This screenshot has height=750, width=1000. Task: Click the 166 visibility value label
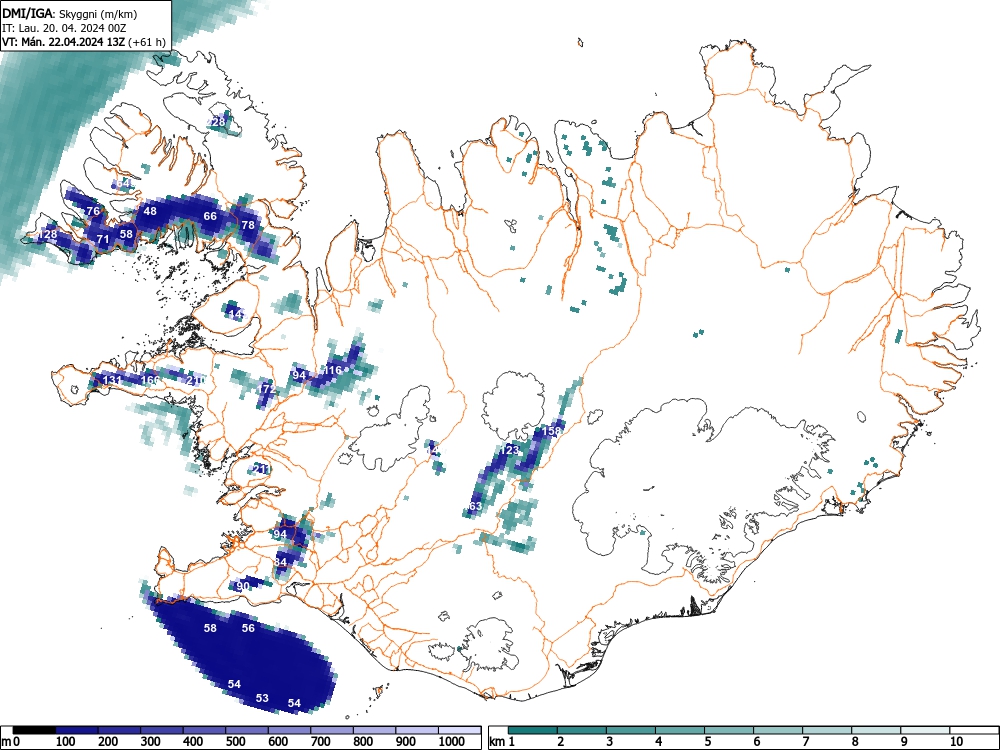[151, 380]
